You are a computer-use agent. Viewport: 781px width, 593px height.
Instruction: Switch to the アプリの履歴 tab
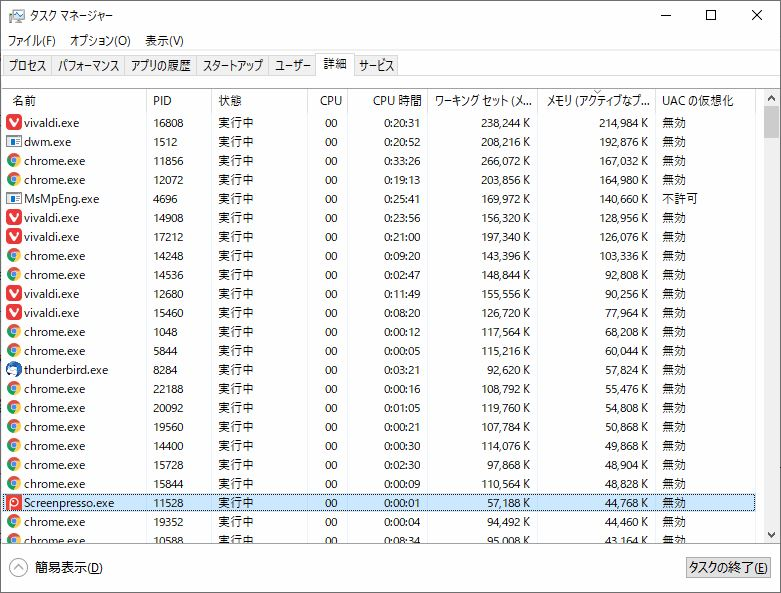pyautogui.click(x=161, y=65)
